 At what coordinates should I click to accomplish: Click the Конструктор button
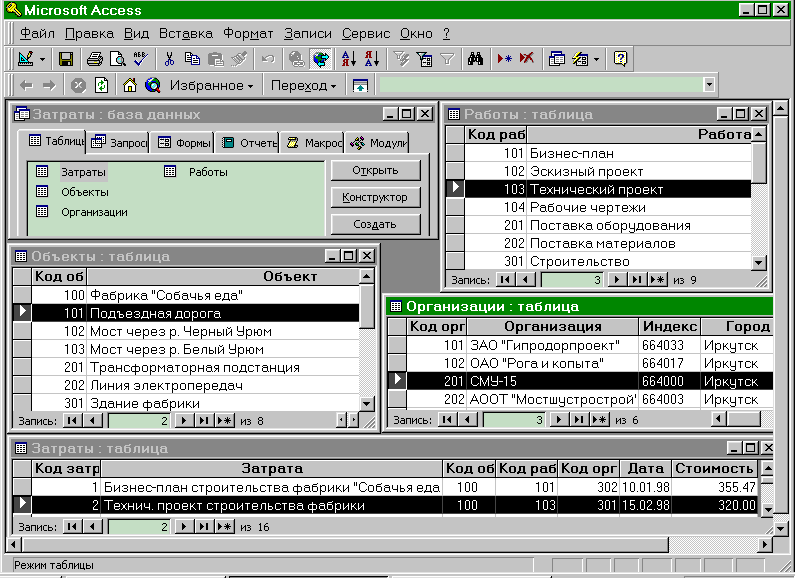point(376,197)
